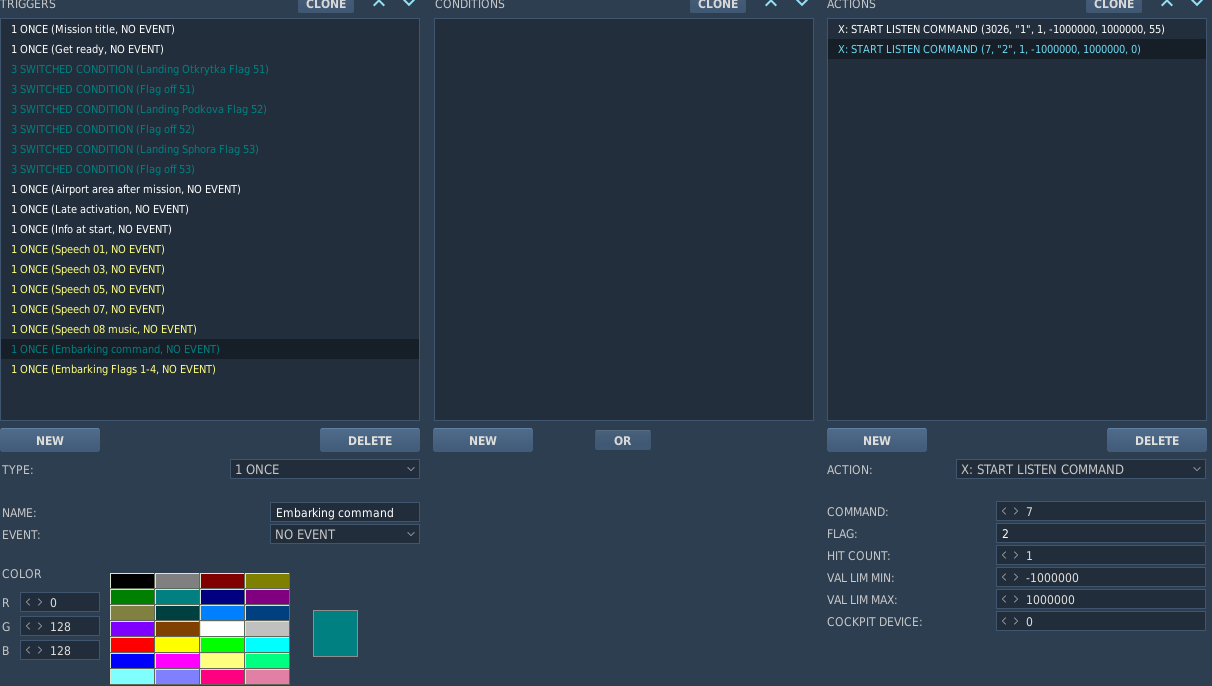Viewport: 1212px width, 686px height.
Task: Increase the R color component
Action: coord(40,602)
